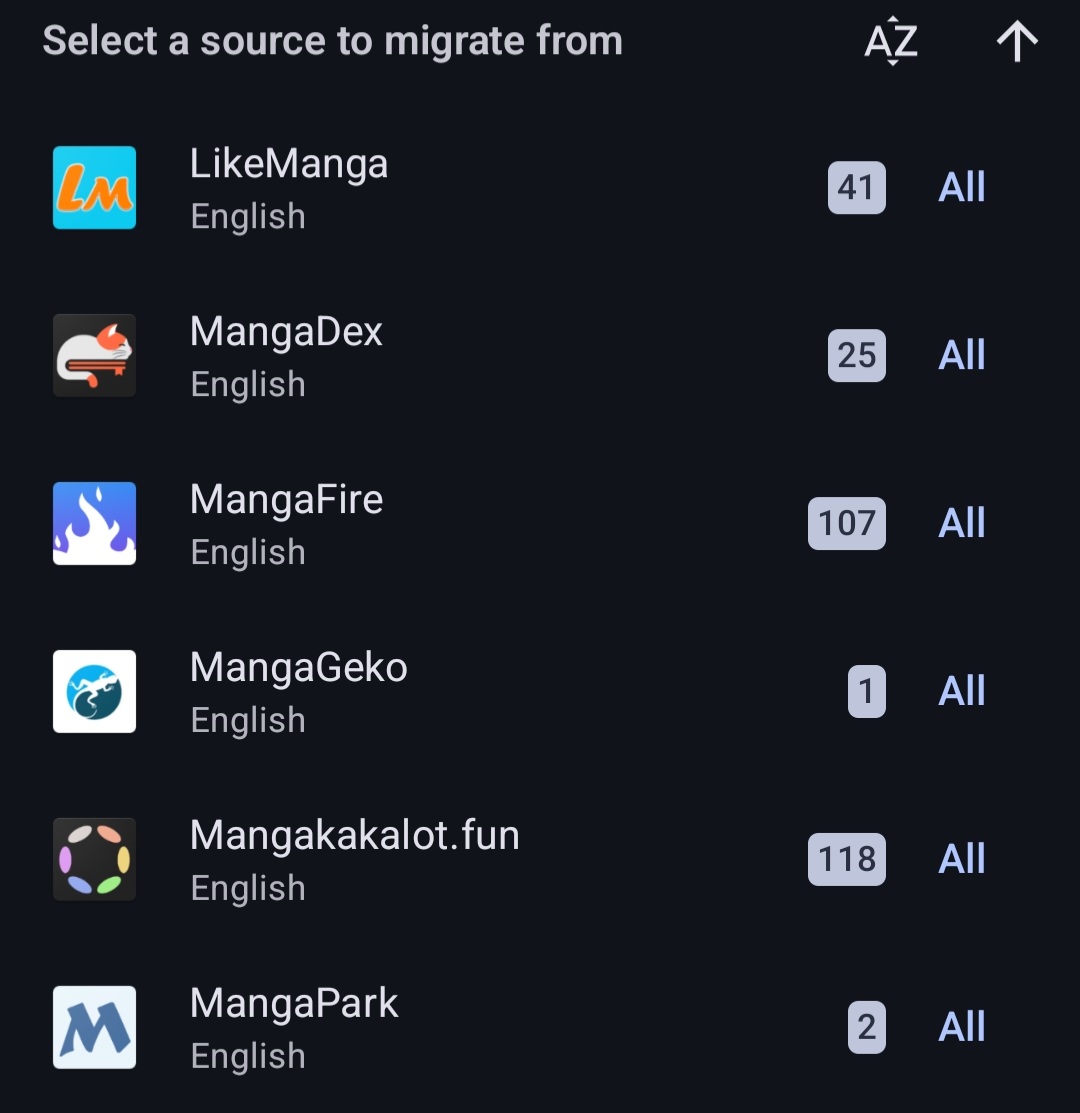
Task: Select the MangaDex cat logo icon
Action: coord(94,355)
